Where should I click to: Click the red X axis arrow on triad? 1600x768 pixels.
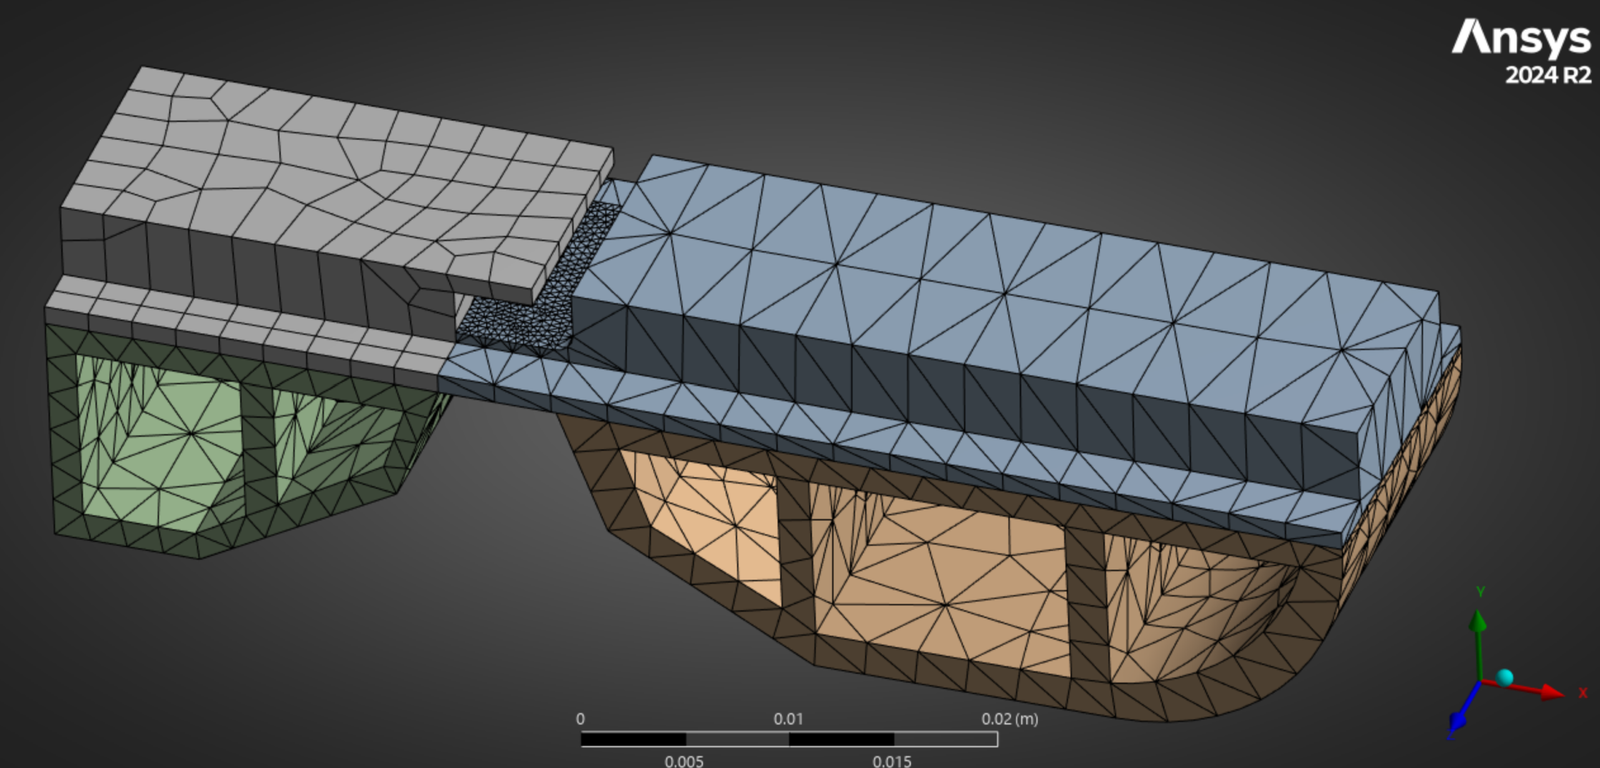coord(1550,691)
